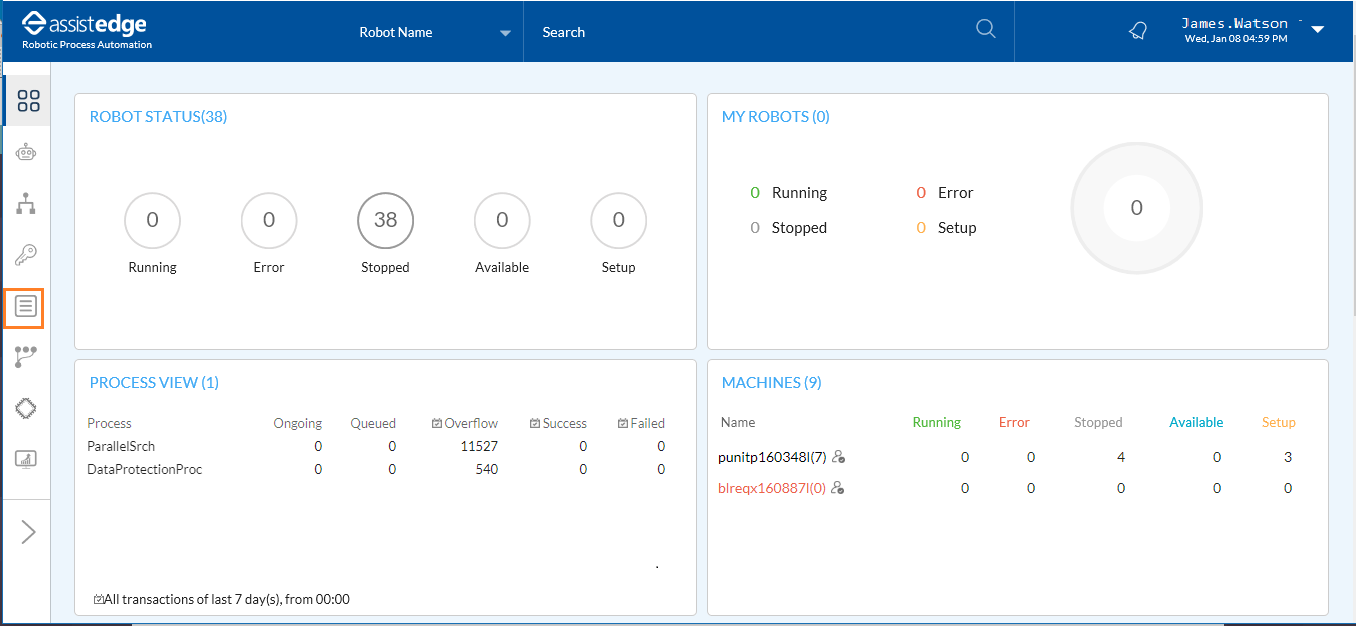This screenshot has height=626, width=1356.
Task: Click the Ongoing column header
Action: pyautogui.click(x=298, y=423)
